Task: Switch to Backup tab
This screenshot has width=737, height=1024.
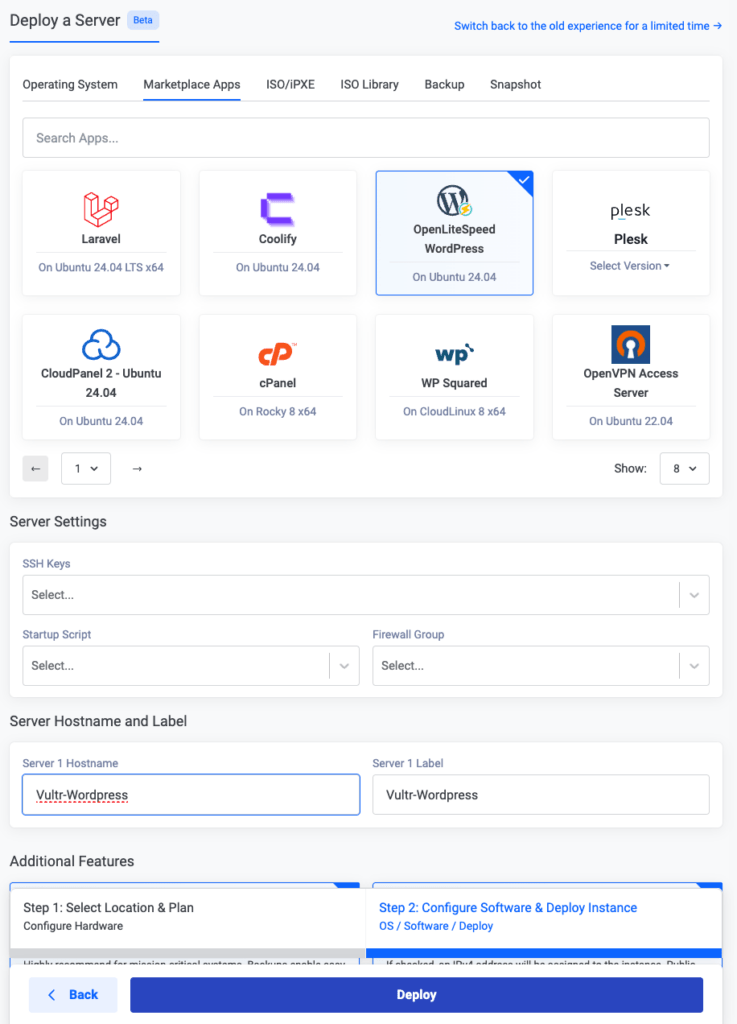Action: [x=445, y=84]
